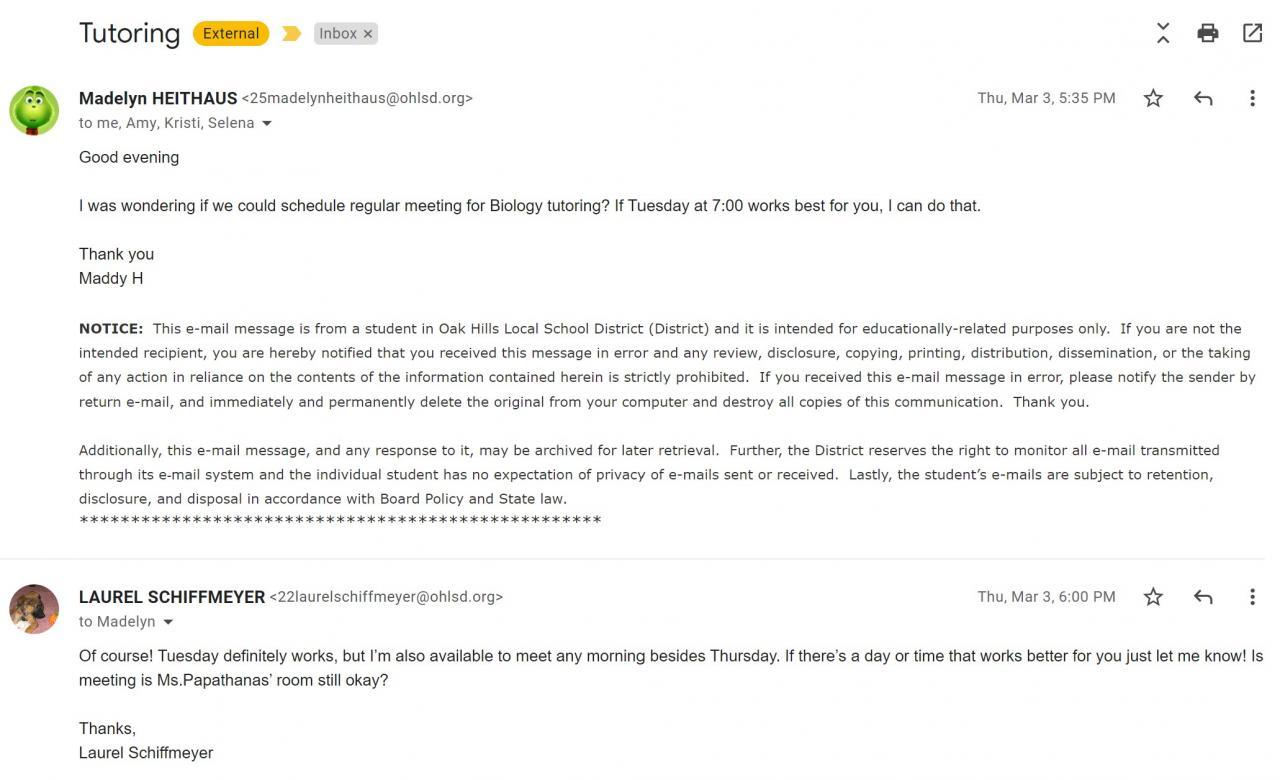Screen dimensions: 1280x780
Task: Click Laurel Schiffmeyer's profile photo
Action: 34,608
